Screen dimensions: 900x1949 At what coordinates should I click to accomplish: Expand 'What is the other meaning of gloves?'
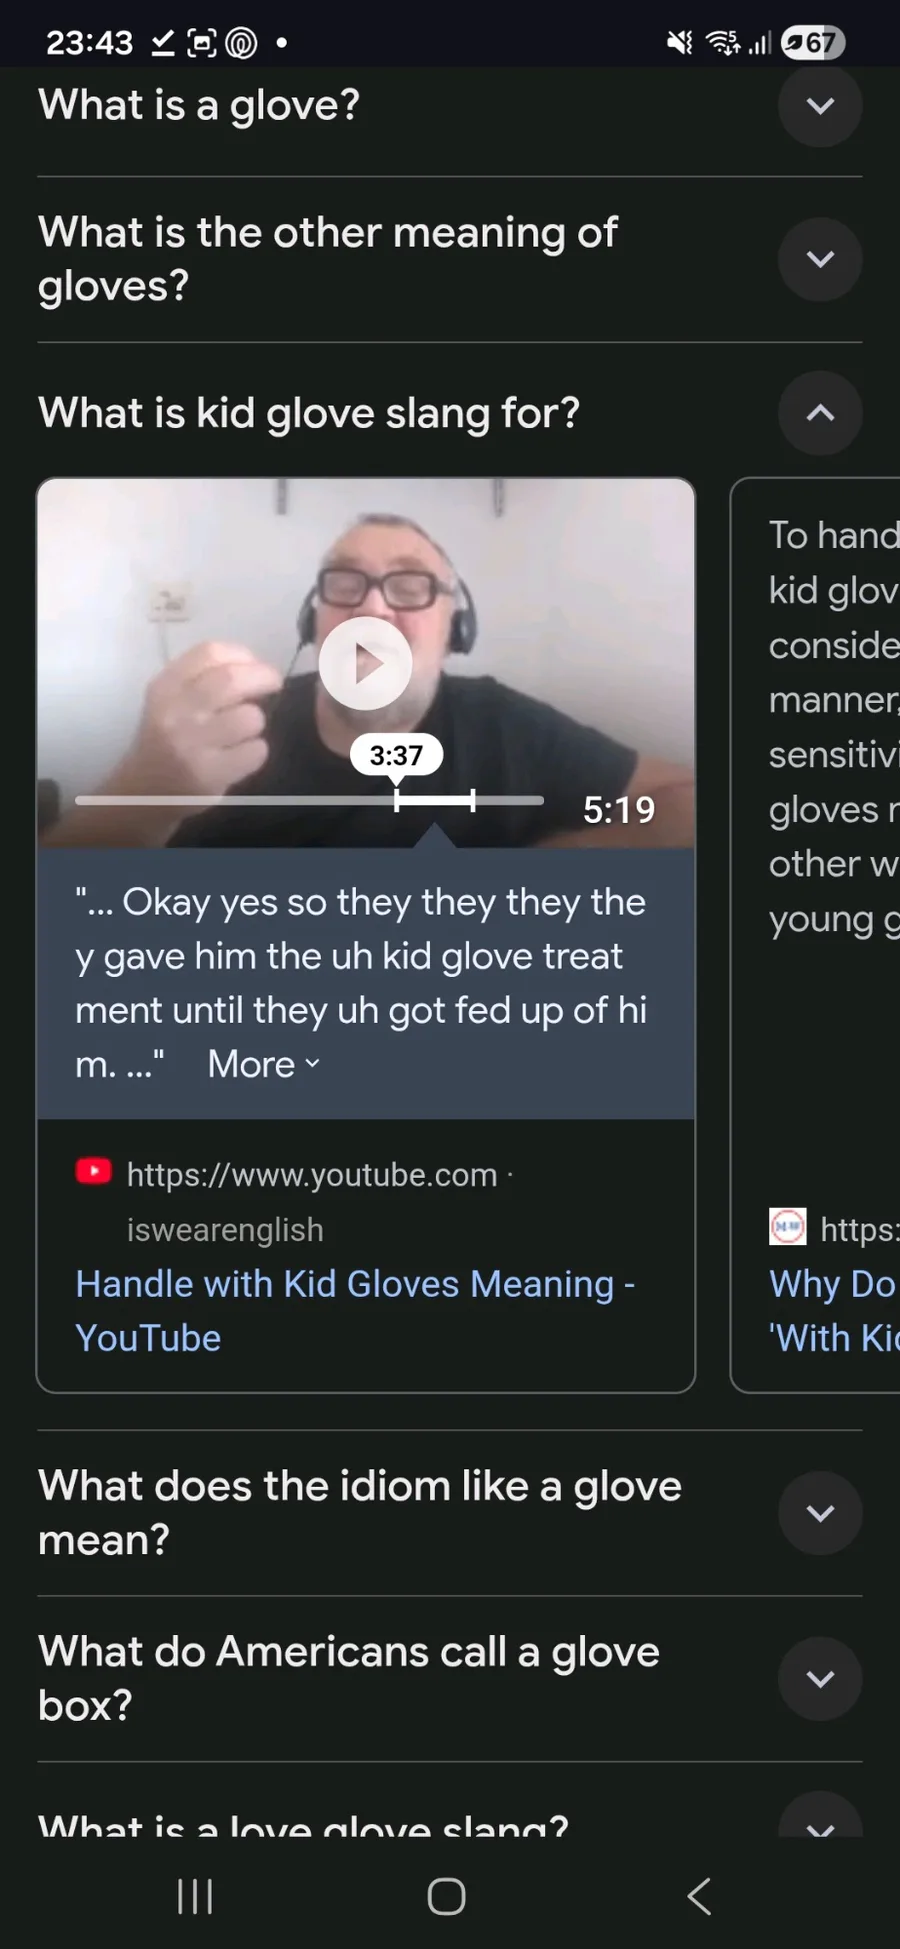point(820,259)
